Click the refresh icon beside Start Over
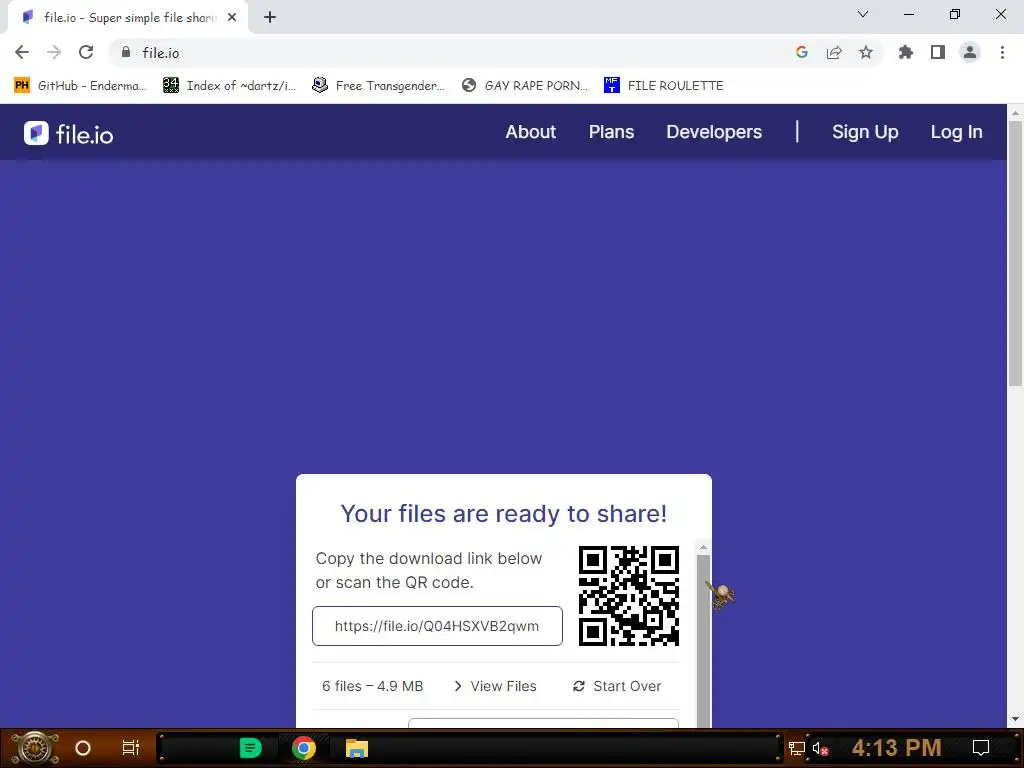 (579, 686)
